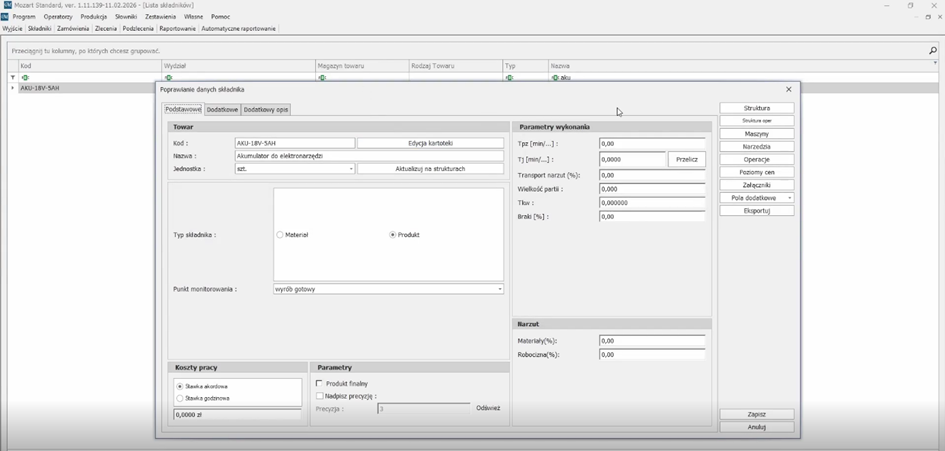Enable the Produkt finalny checkbox

pos(319,383)
